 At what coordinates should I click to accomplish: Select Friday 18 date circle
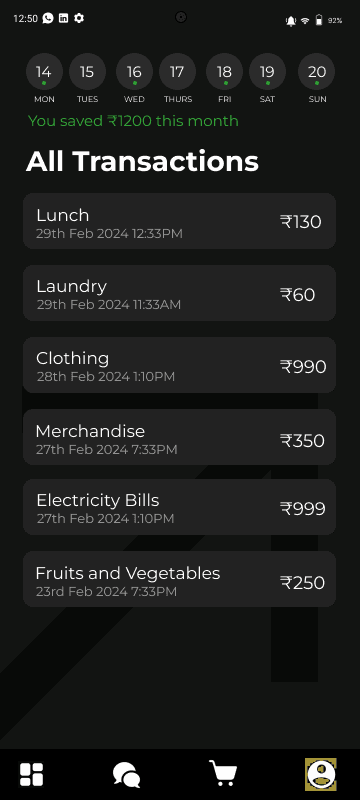coord(224,72)
